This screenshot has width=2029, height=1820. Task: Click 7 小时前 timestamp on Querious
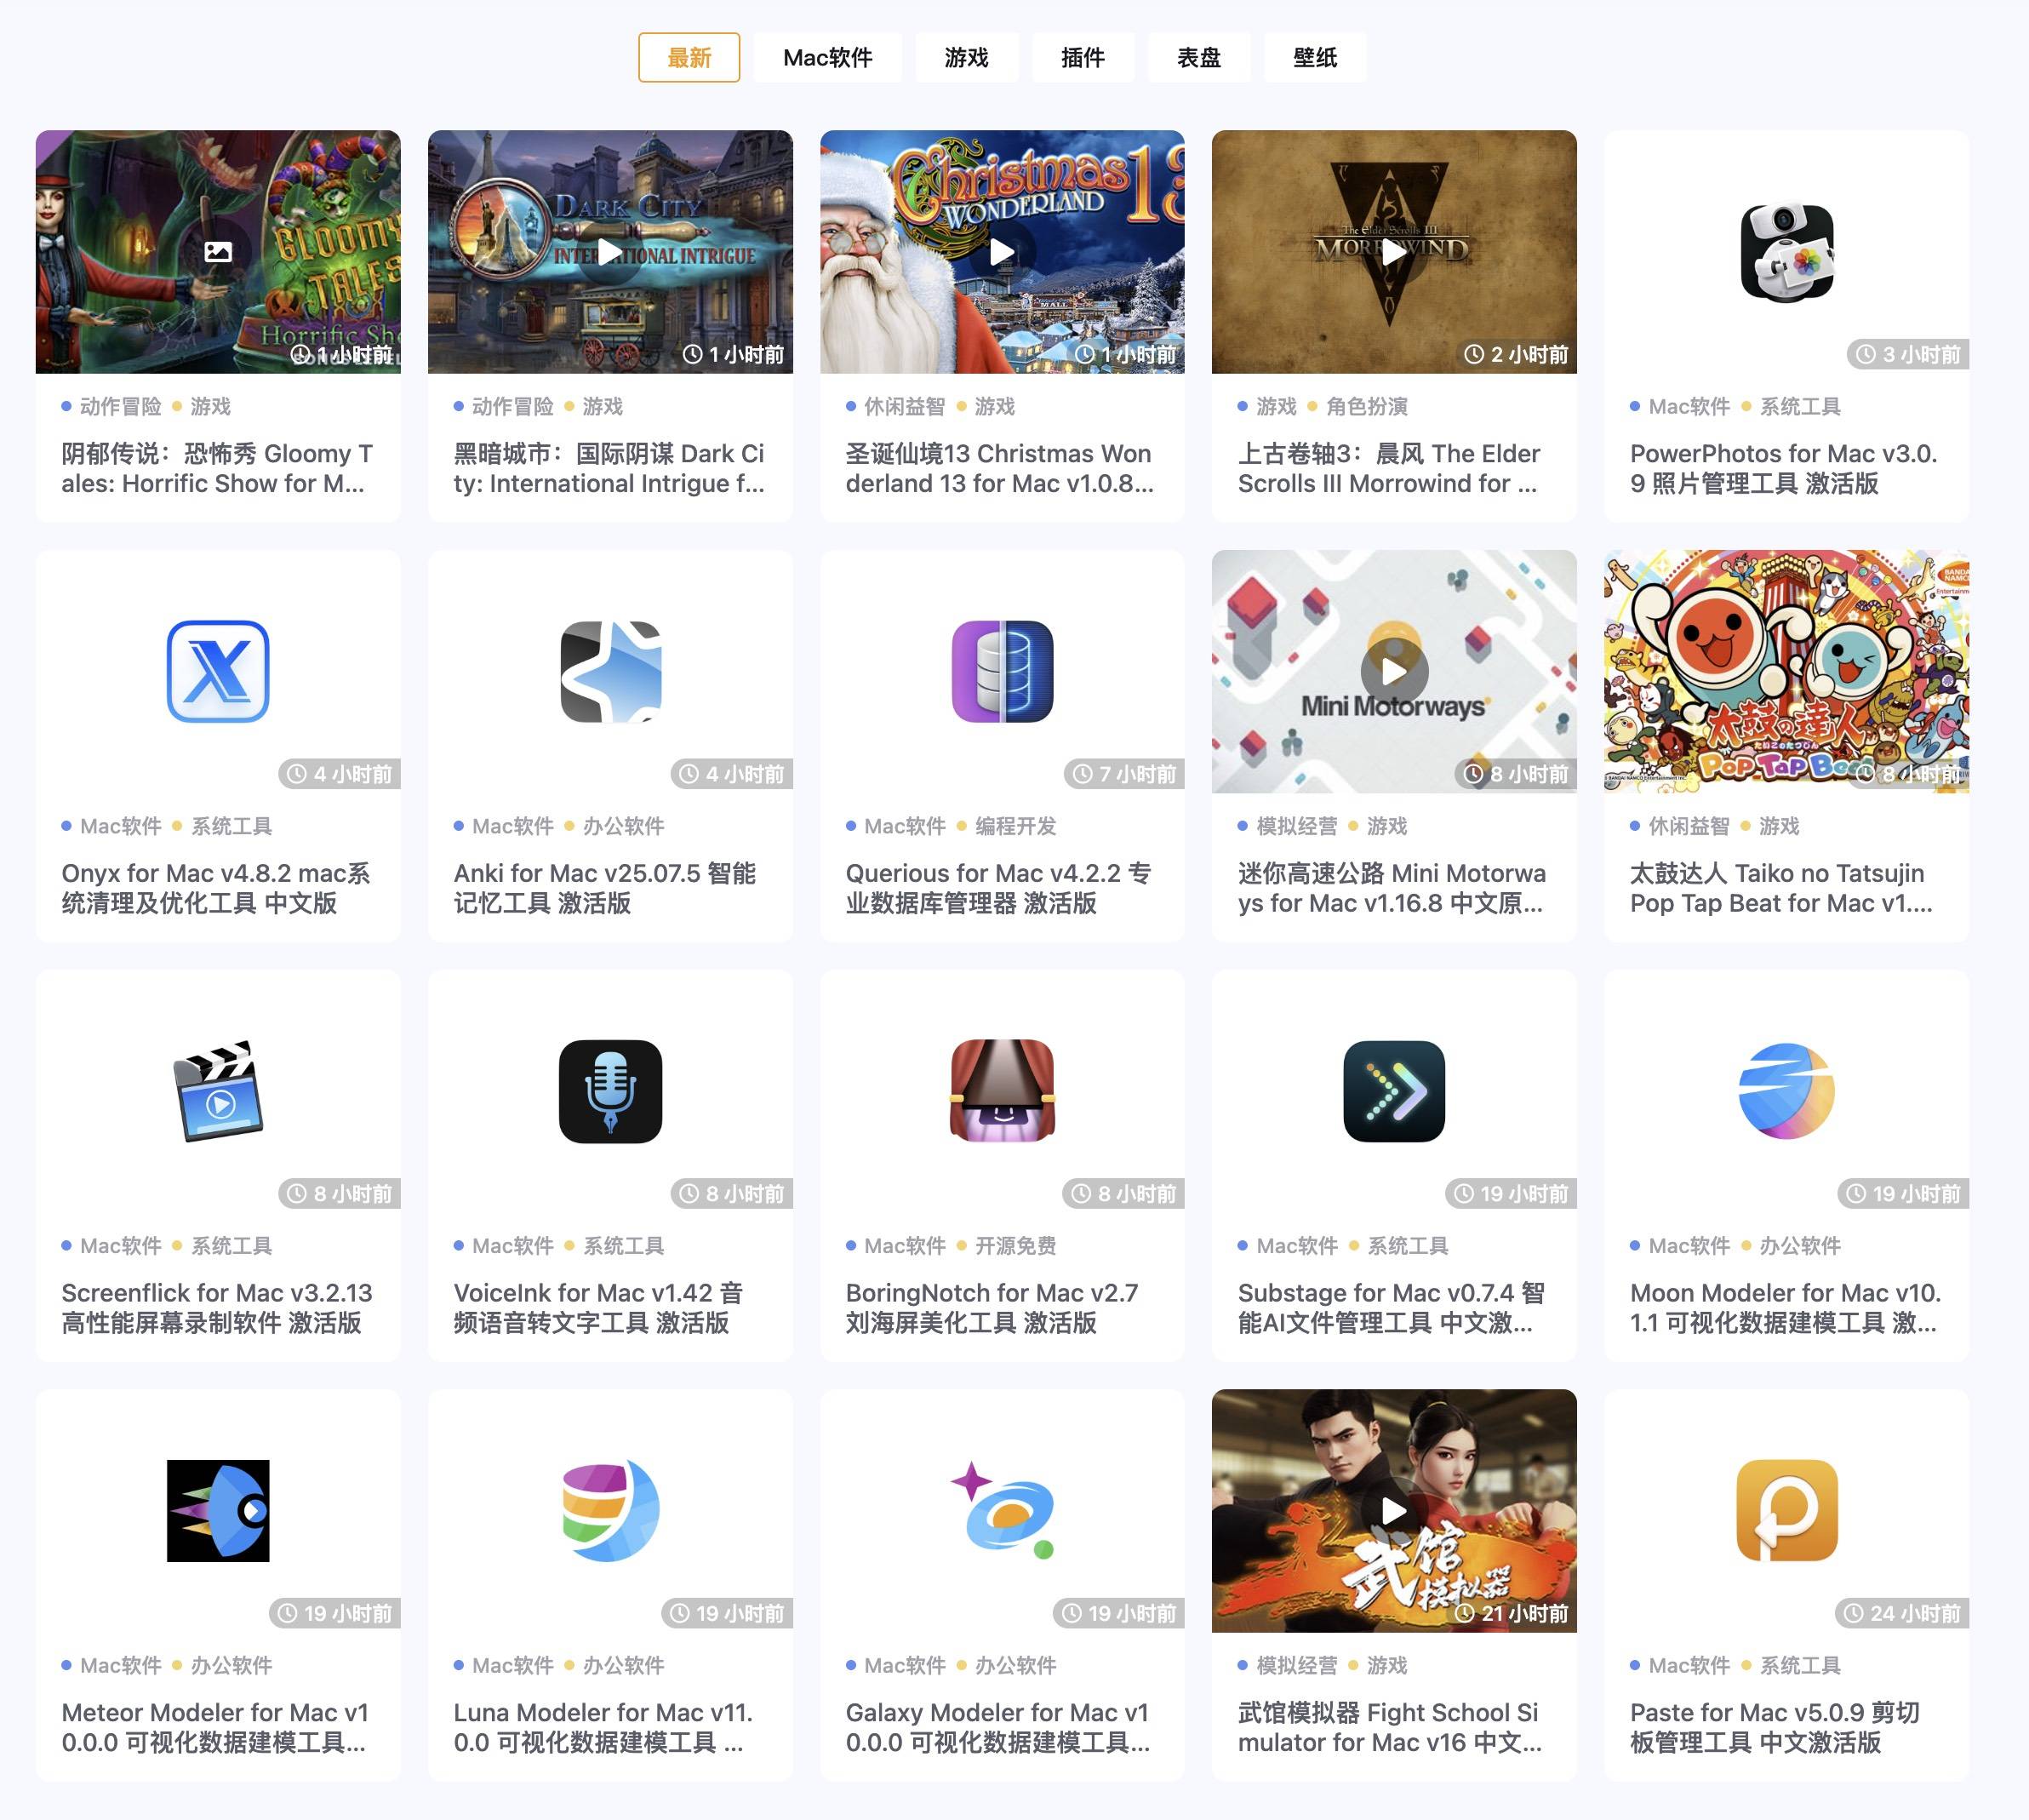[x=1124, y=774]
